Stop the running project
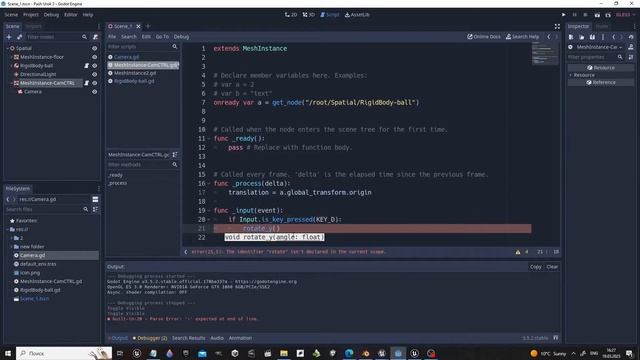 click(585, 15)
